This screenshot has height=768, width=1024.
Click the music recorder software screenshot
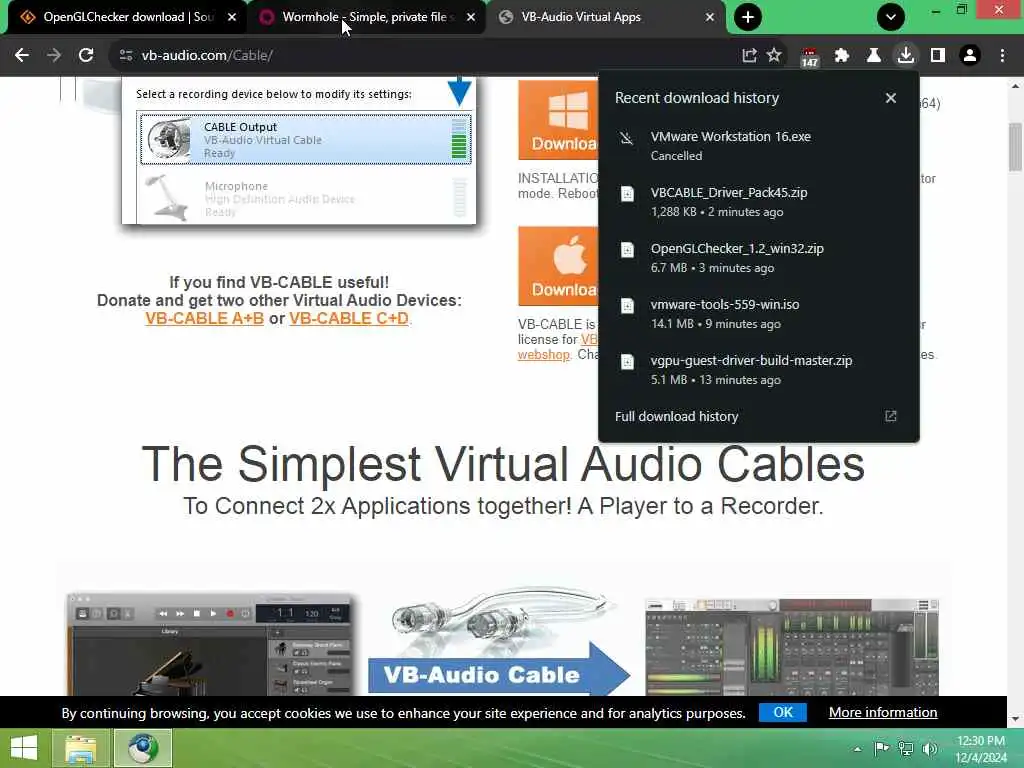[x=212, y=645]
